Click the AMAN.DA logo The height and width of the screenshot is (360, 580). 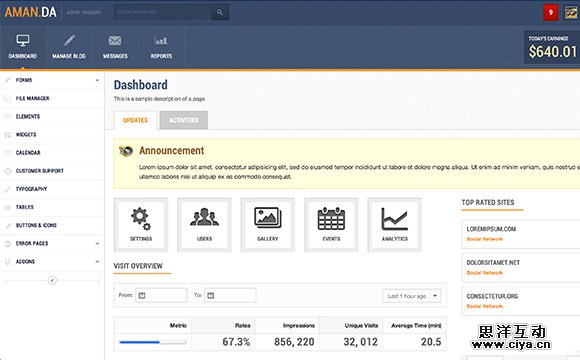pos(31,12)
